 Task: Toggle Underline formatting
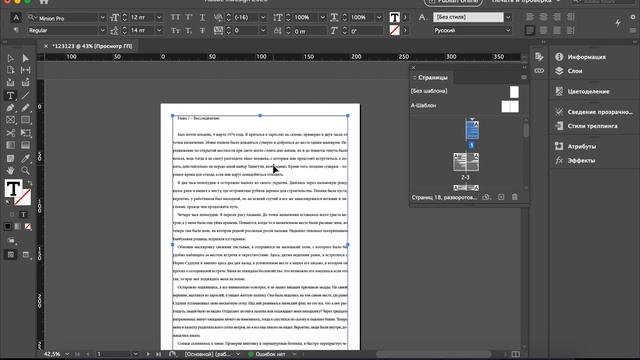[x=202, y=17]
